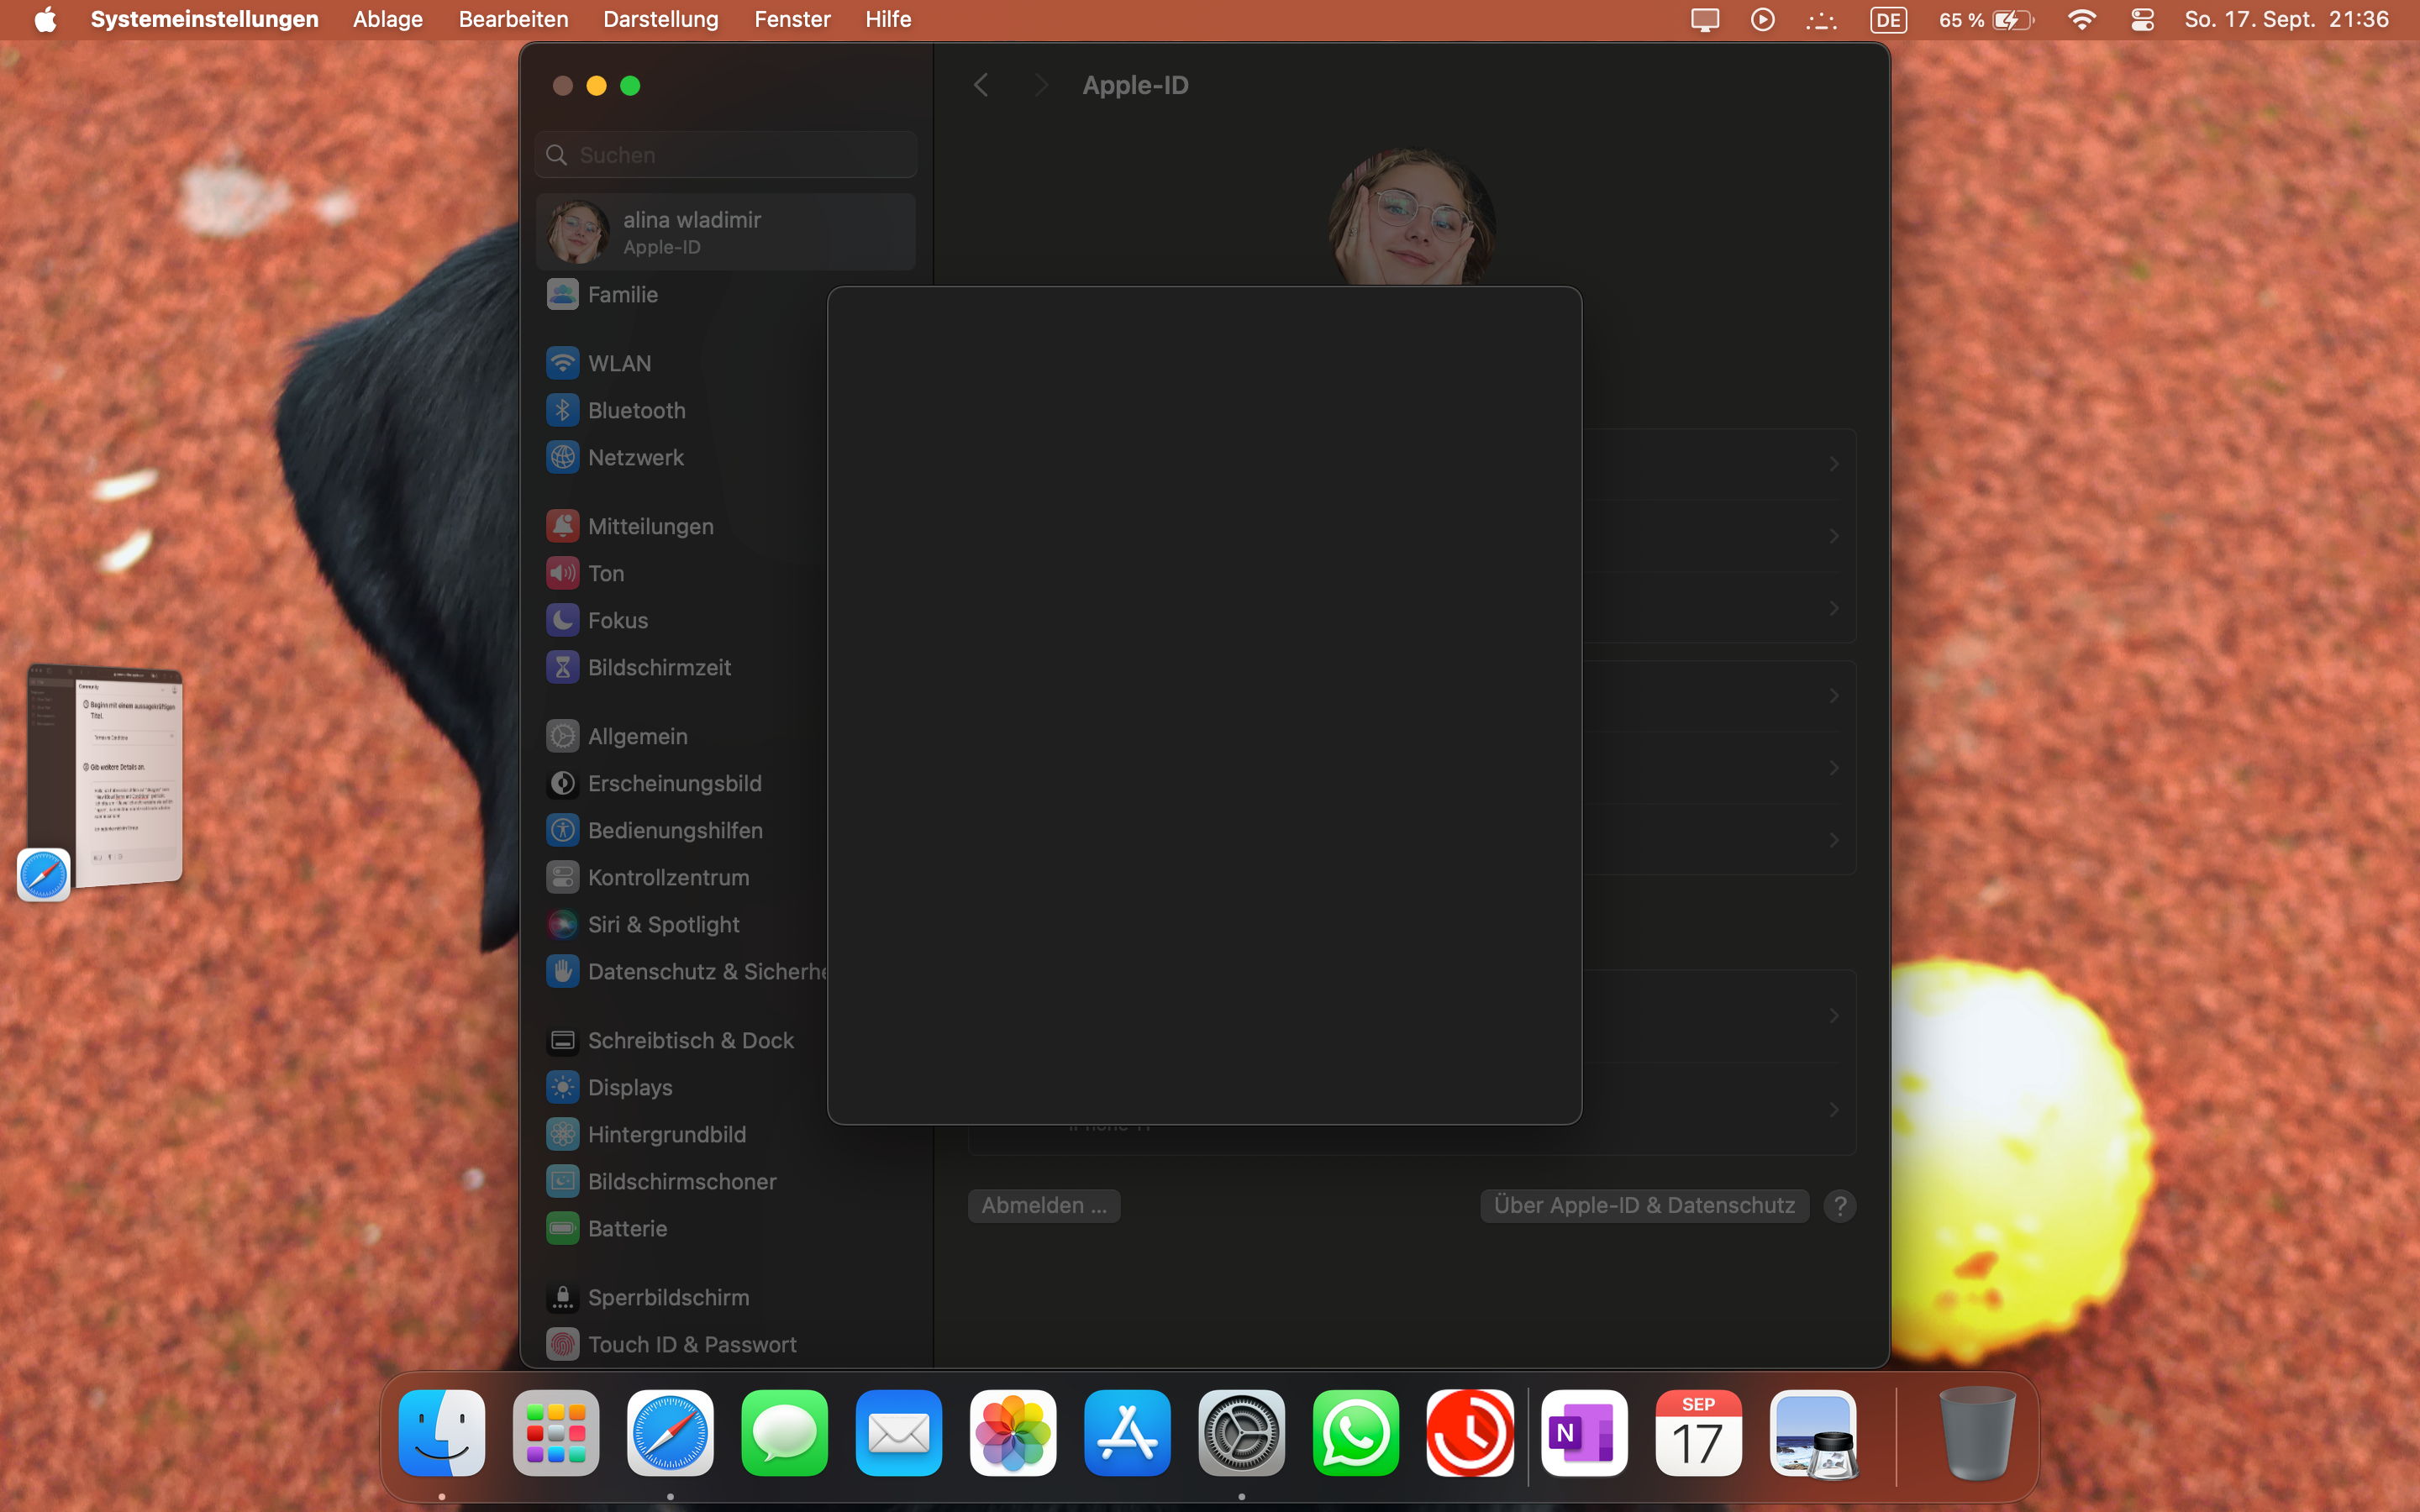Open Bildschirmzeit settings
The width and height of the screenshot is (2420, 1512).
(x=659, y=667)
